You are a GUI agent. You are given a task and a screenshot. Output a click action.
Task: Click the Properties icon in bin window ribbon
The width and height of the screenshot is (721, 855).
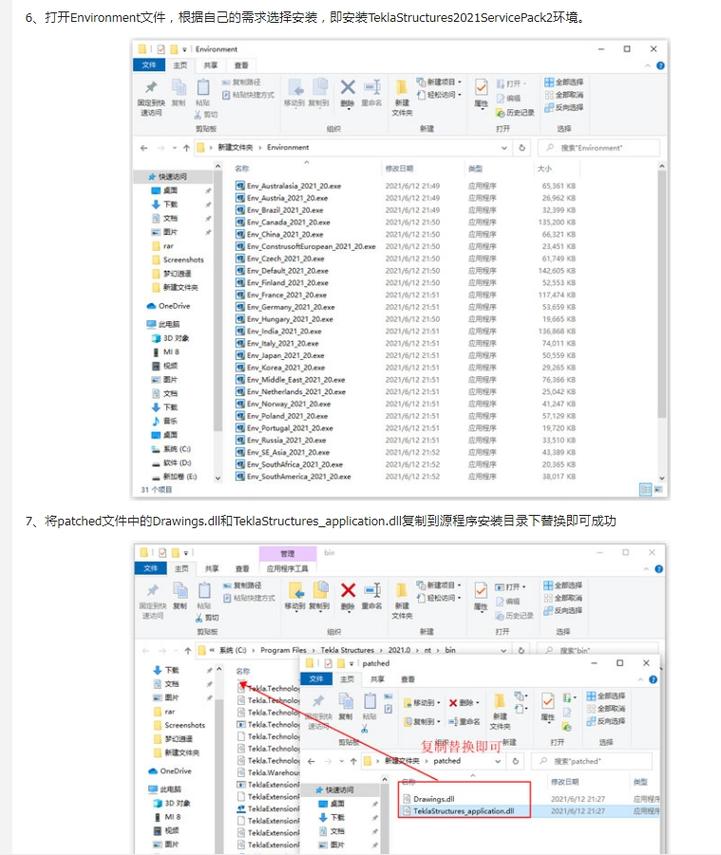480,591
